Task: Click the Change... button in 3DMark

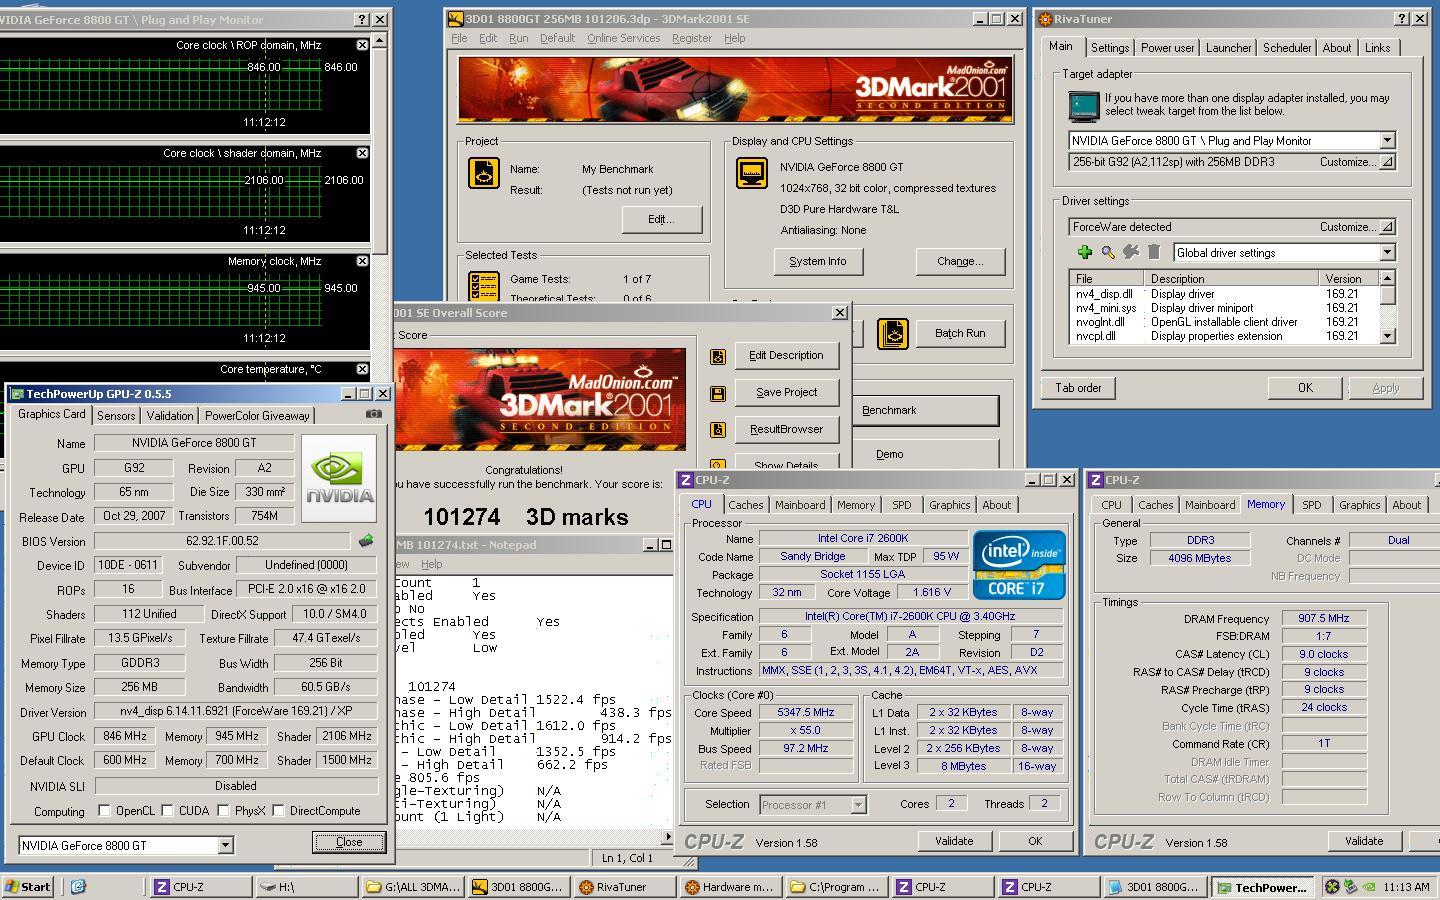Action: coord(960,261)
